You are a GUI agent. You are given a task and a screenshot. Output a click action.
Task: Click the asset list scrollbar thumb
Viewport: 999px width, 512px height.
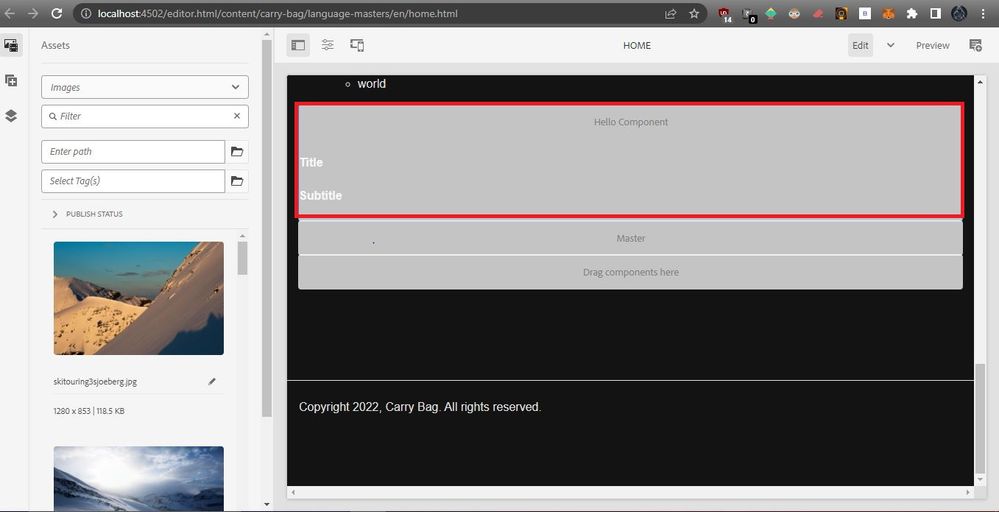click(x=242, y=257)
